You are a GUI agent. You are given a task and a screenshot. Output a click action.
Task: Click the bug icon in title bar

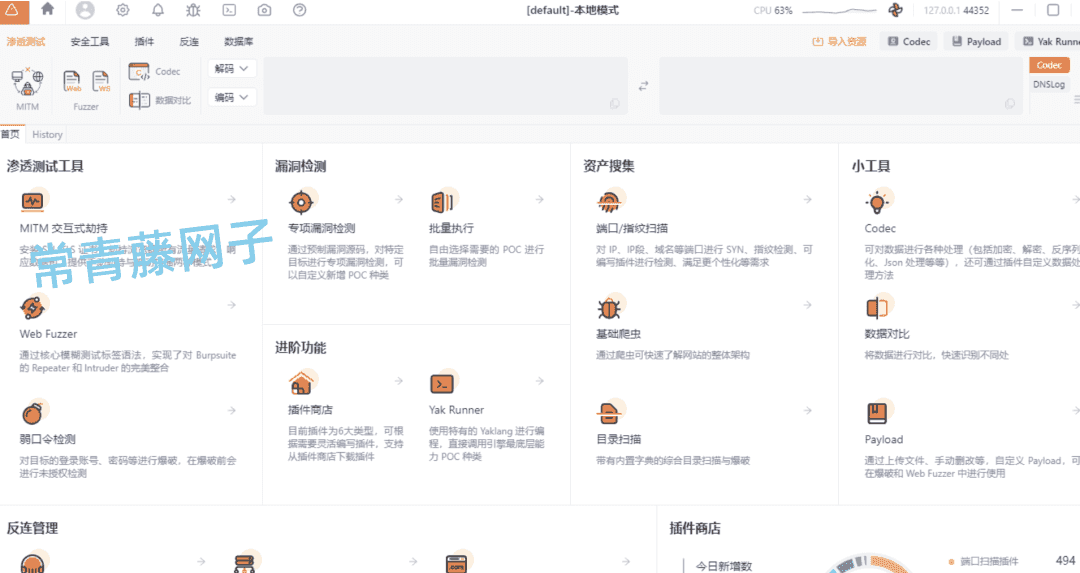[194, 10]
